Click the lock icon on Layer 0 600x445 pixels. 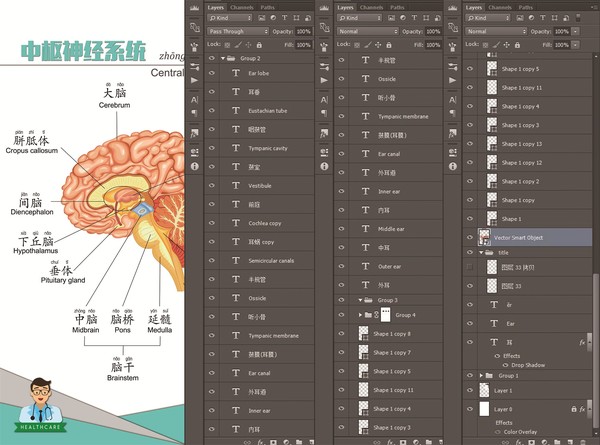(x=574, y=409)
